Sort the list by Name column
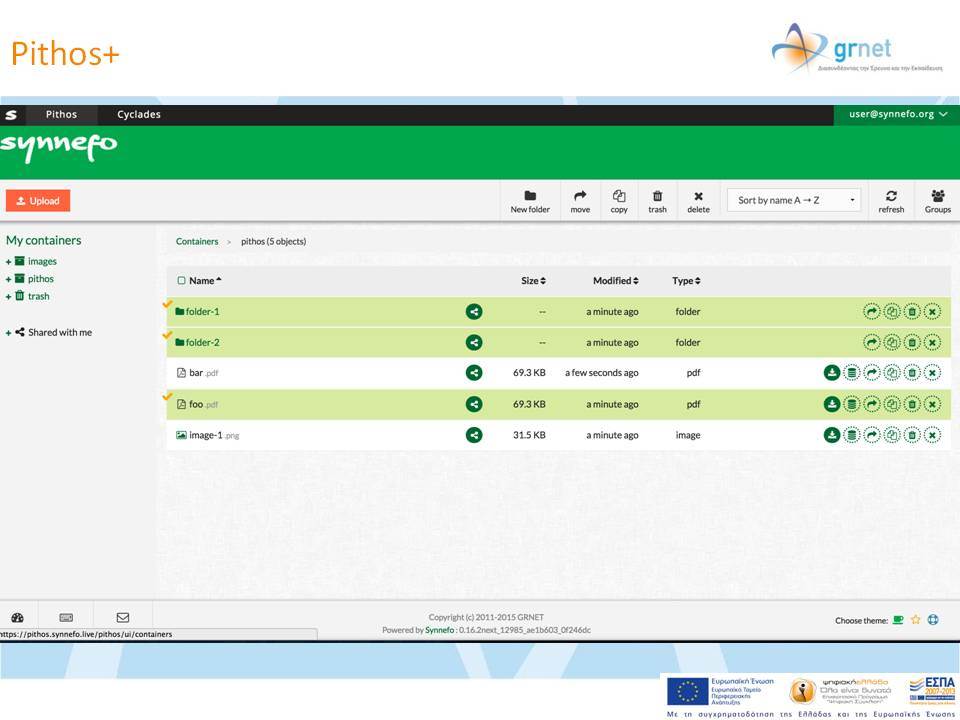This screenshot has width=960, height=720. pyautogui.click(x=205, y=281)
